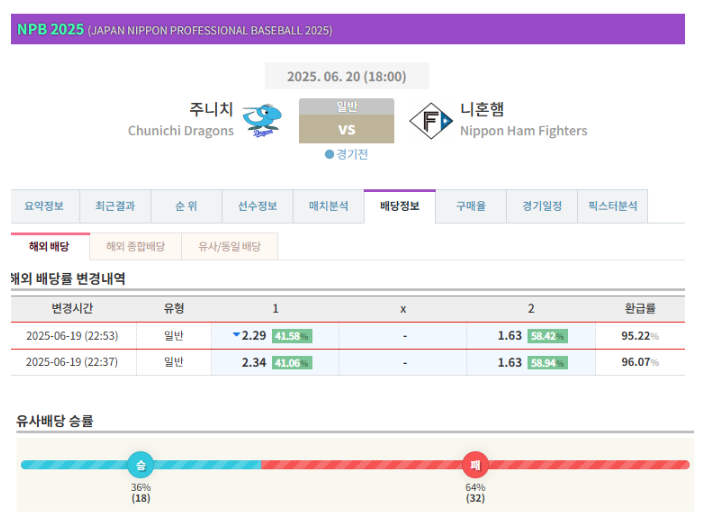Click the 95.22% payout rate
Screen dimensions: 711x531
click(x=640, y=336)
